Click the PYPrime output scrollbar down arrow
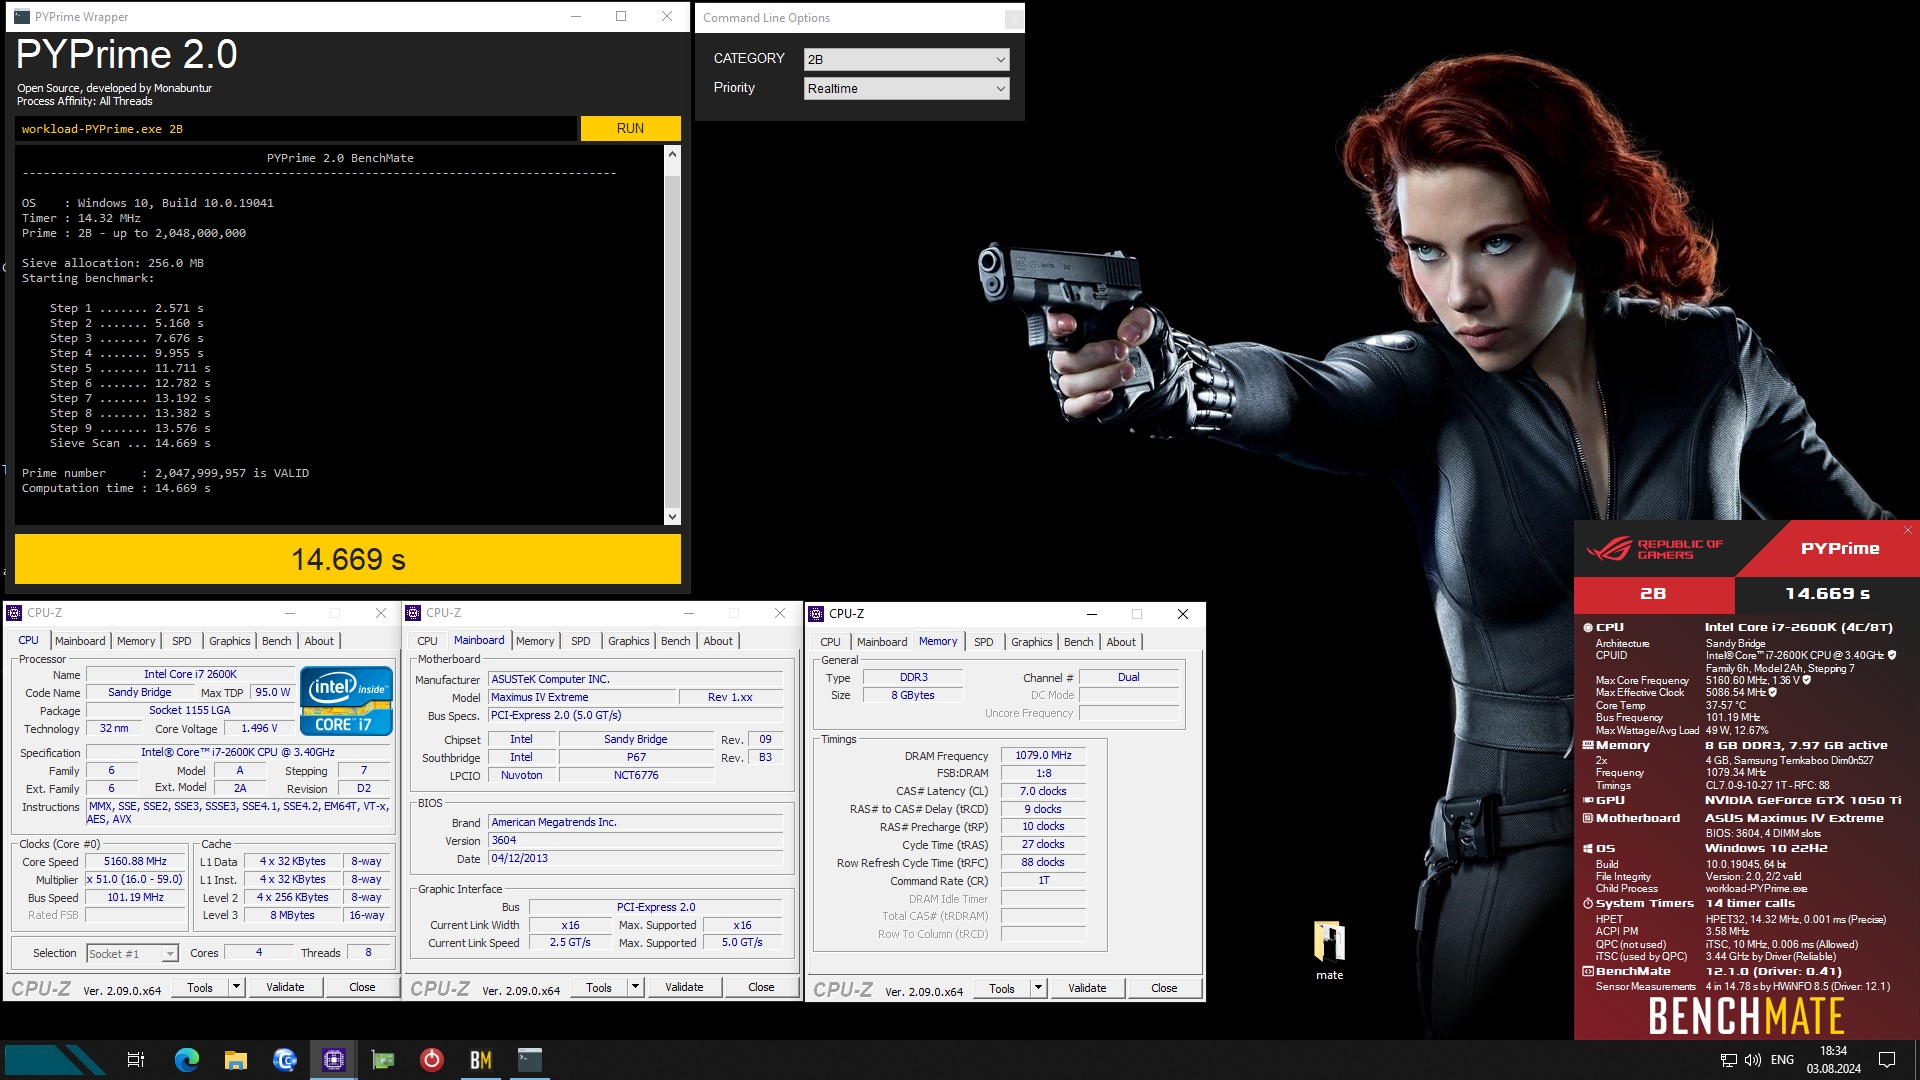This screenshot has height=1080, width=1920. pyautogui.click(x=672, y=517)
